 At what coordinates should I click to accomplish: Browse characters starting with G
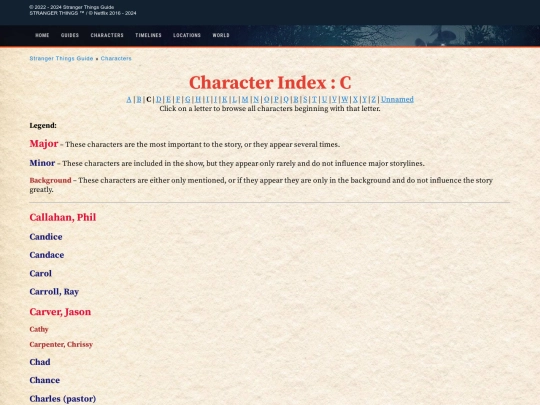[x=188, y=100]
